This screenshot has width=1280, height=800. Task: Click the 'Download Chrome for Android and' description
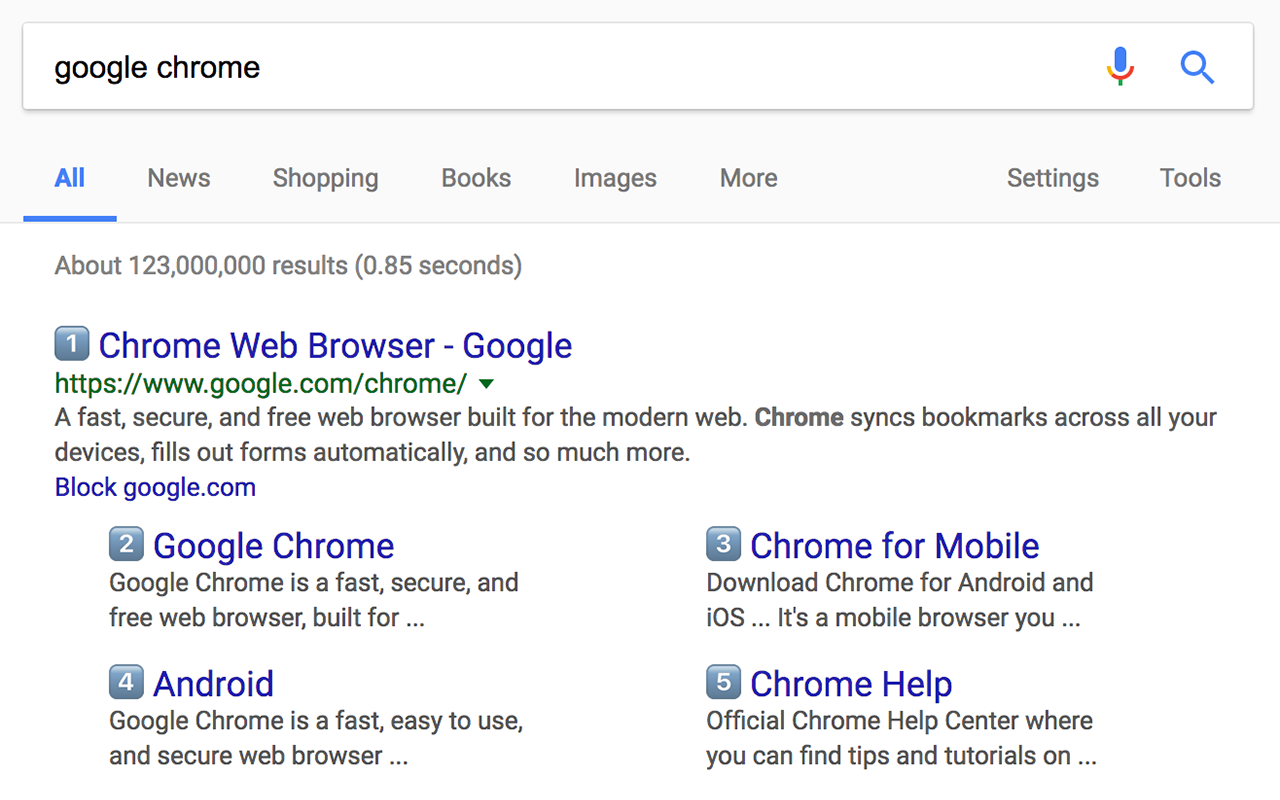[899, 600]
